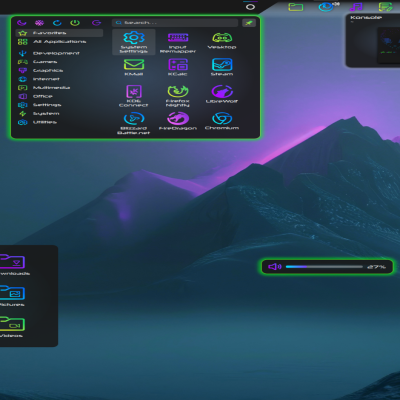The width and height of the screenshot is (400, 400).
Task: Open the Office category
Action: pyautogui.click(x=59, y=96)
